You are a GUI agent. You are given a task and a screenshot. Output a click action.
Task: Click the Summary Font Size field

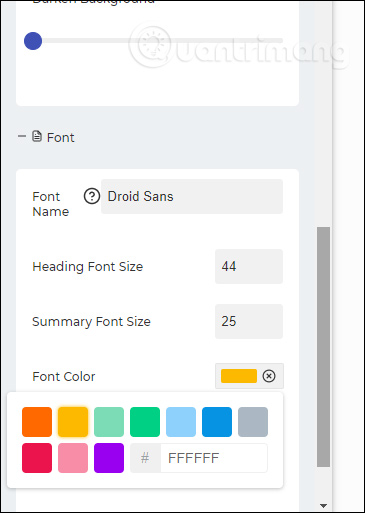click(x=249, y=321)
